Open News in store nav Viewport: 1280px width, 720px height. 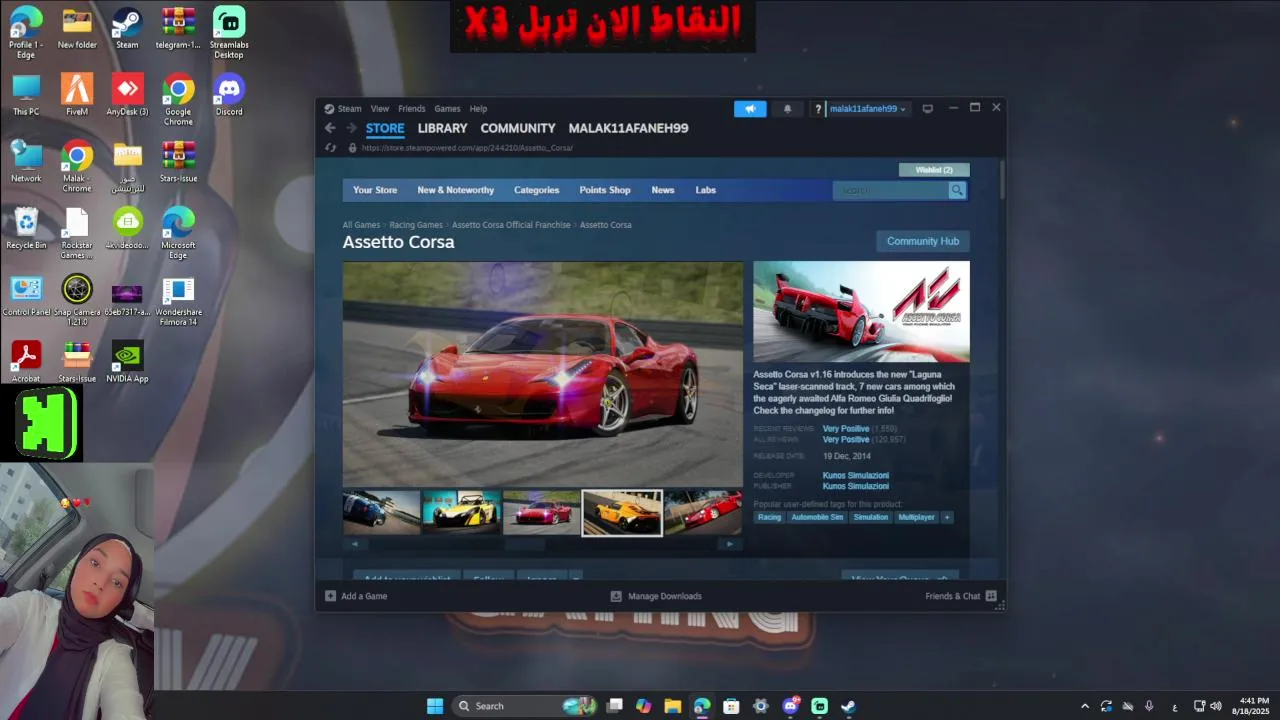pos(663,190)
